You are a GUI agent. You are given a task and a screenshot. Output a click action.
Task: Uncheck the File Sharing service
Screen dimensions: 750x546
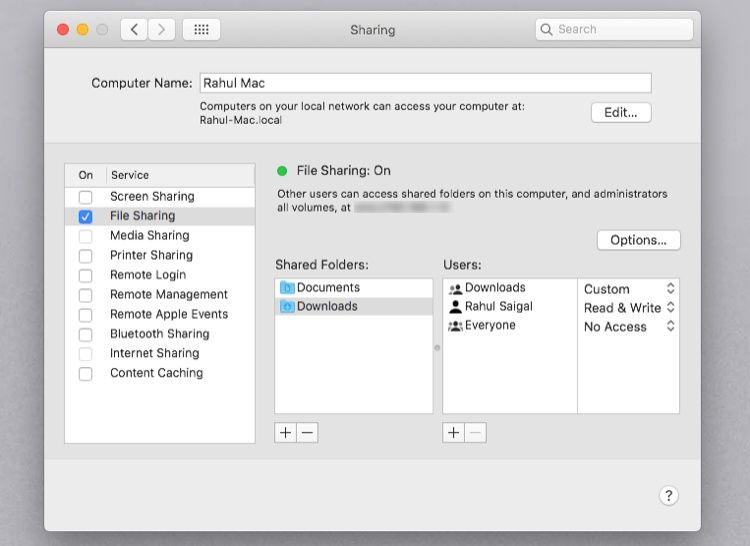click(x=86, y=216)
